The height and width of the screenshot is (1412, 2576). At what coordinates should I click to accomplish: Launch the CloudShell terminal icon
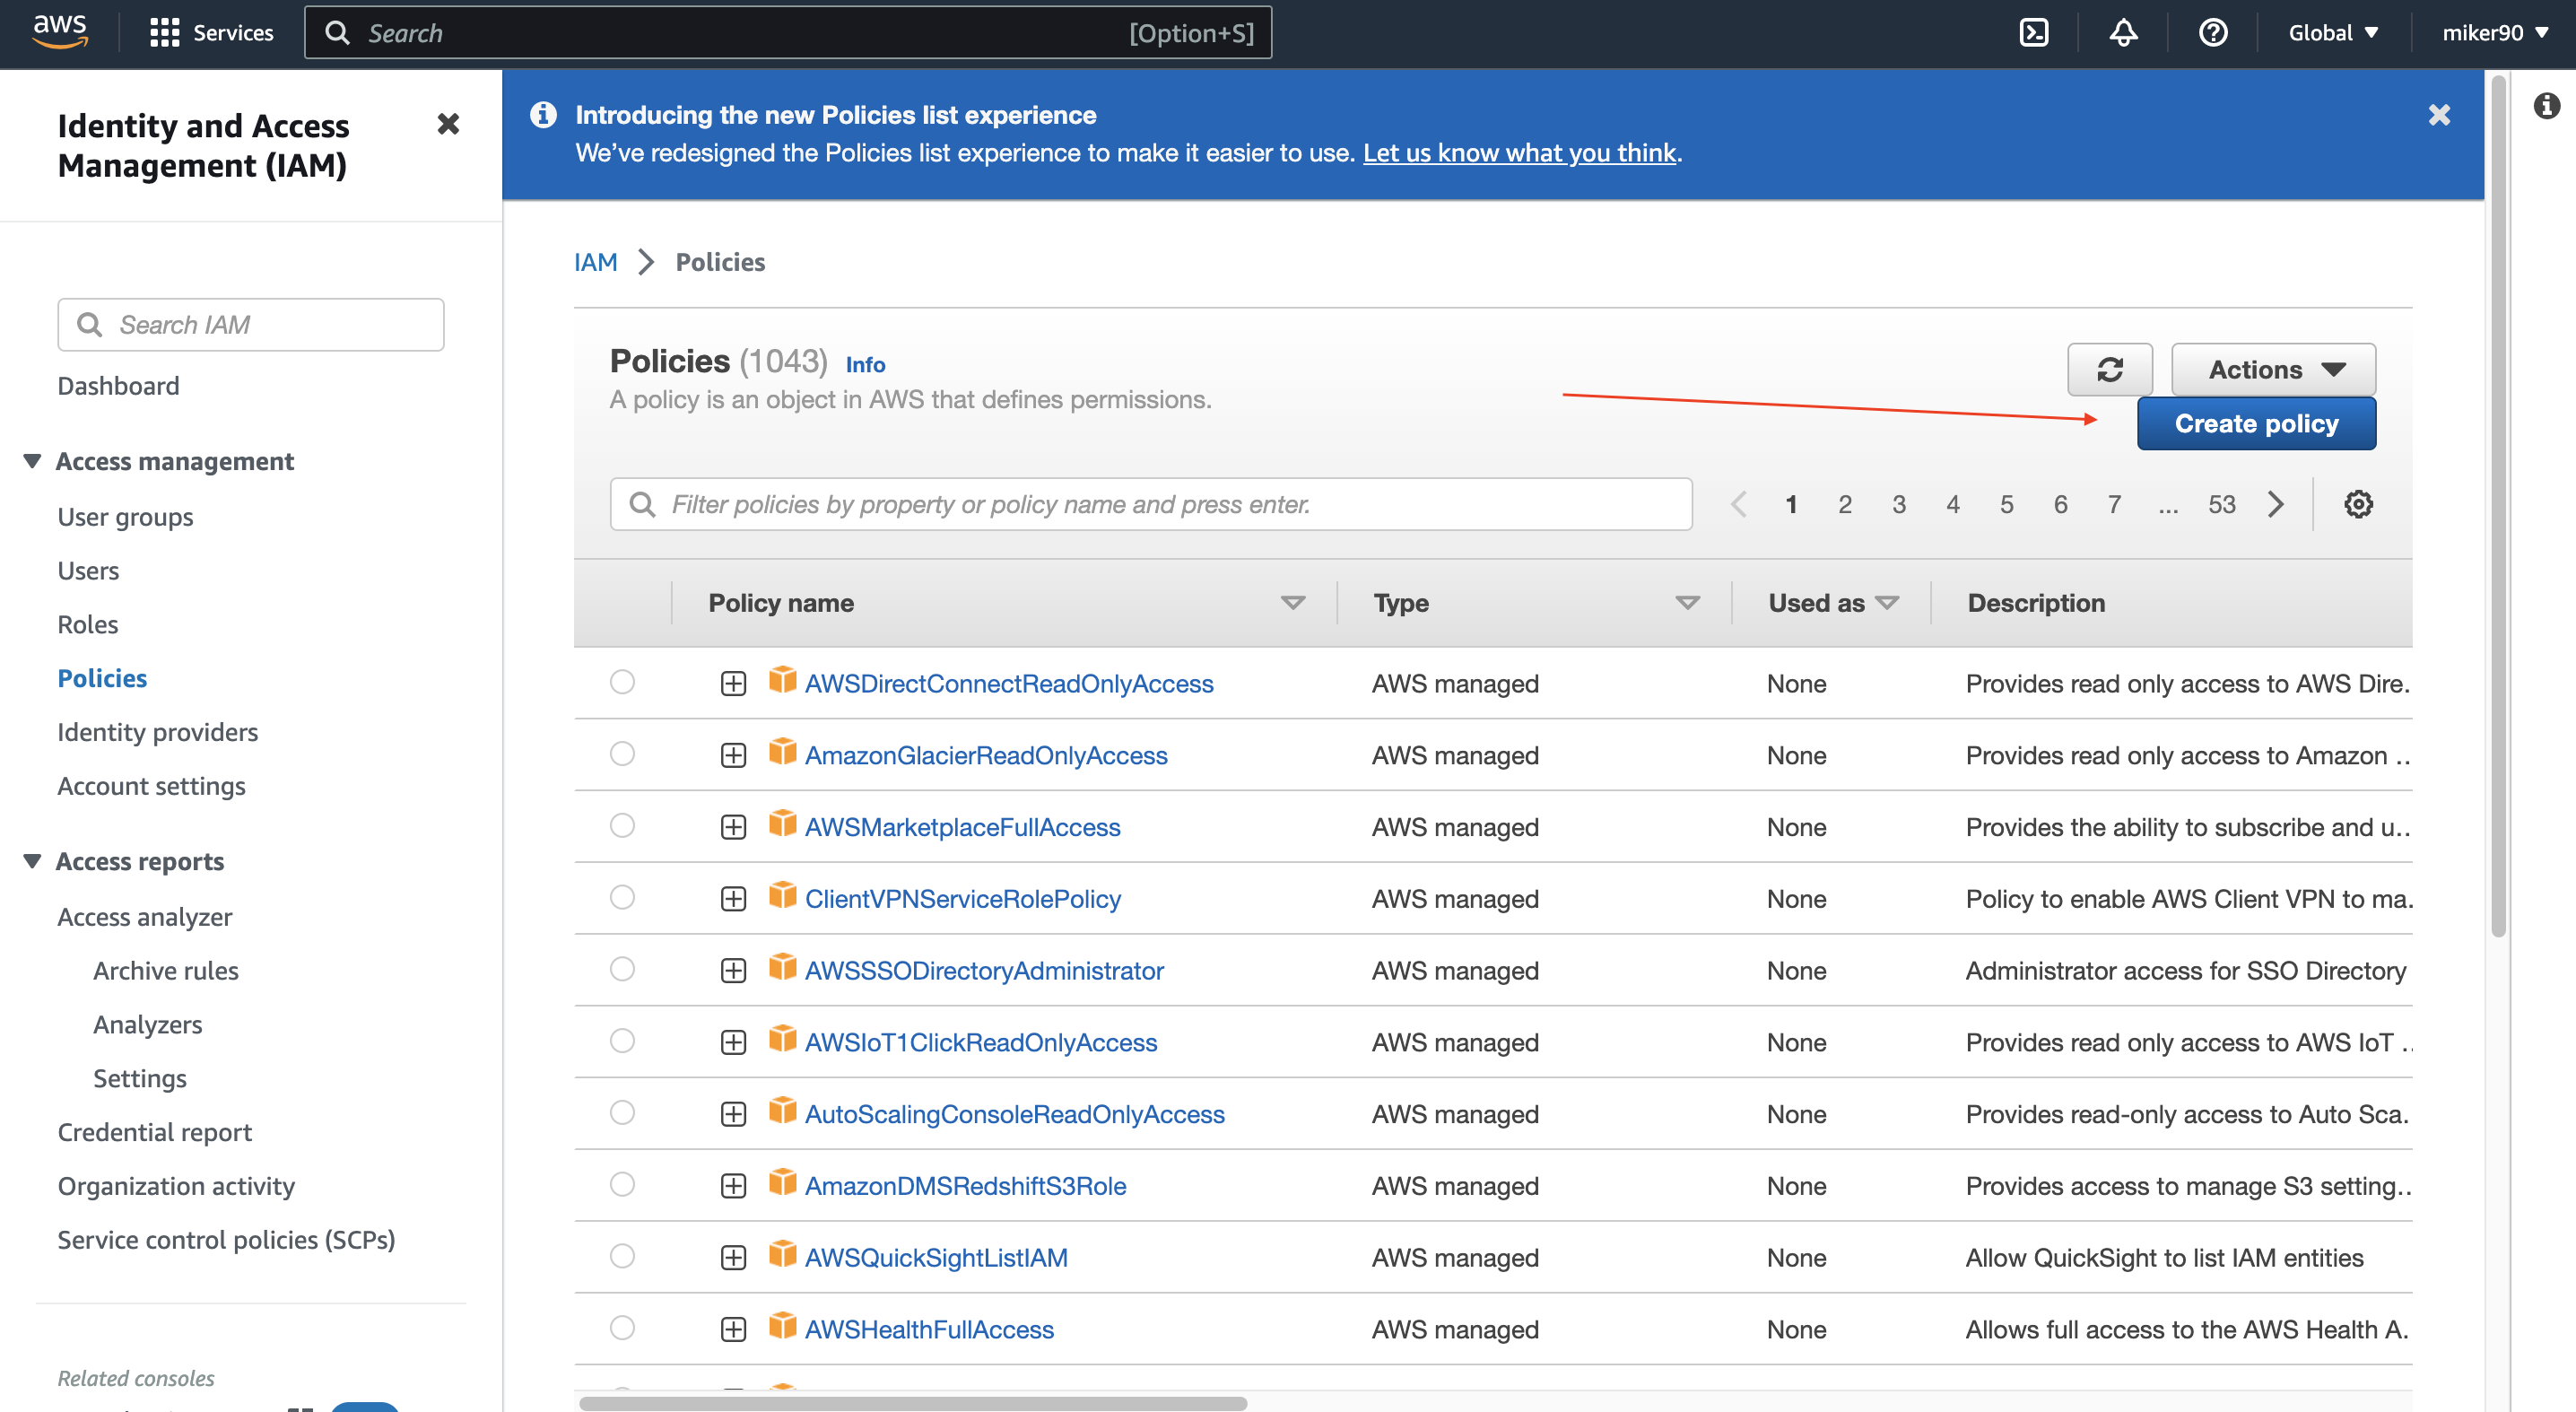tap(2034, 33)
